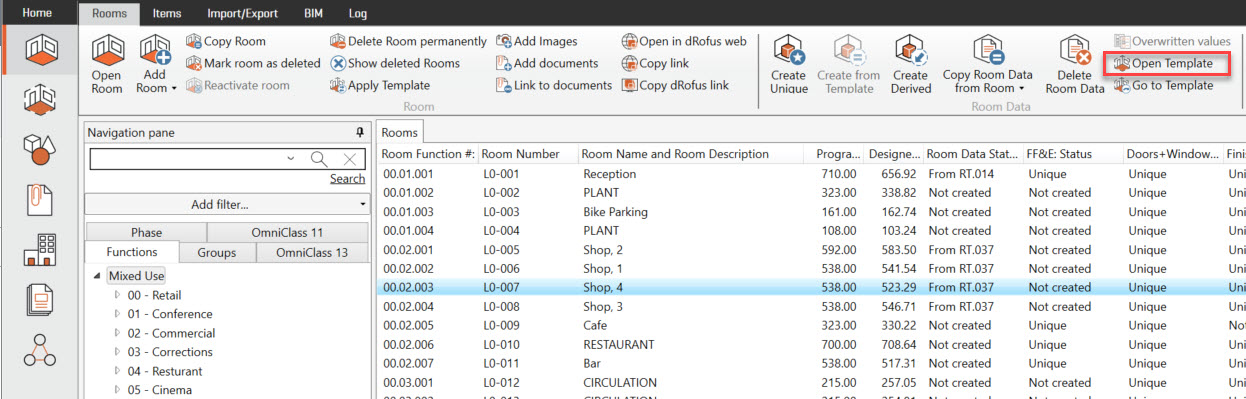Expand the 00 - Retail tree node
Image resolution: width=1246 pixels, height=399 pixels.
[117, 295]
